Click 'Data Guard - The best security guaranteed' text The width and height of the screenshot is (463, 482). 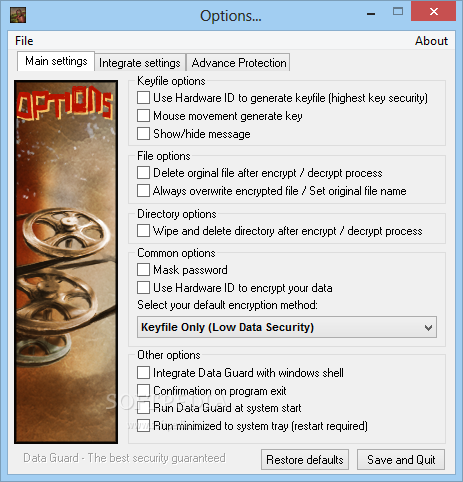coord(124,458)
